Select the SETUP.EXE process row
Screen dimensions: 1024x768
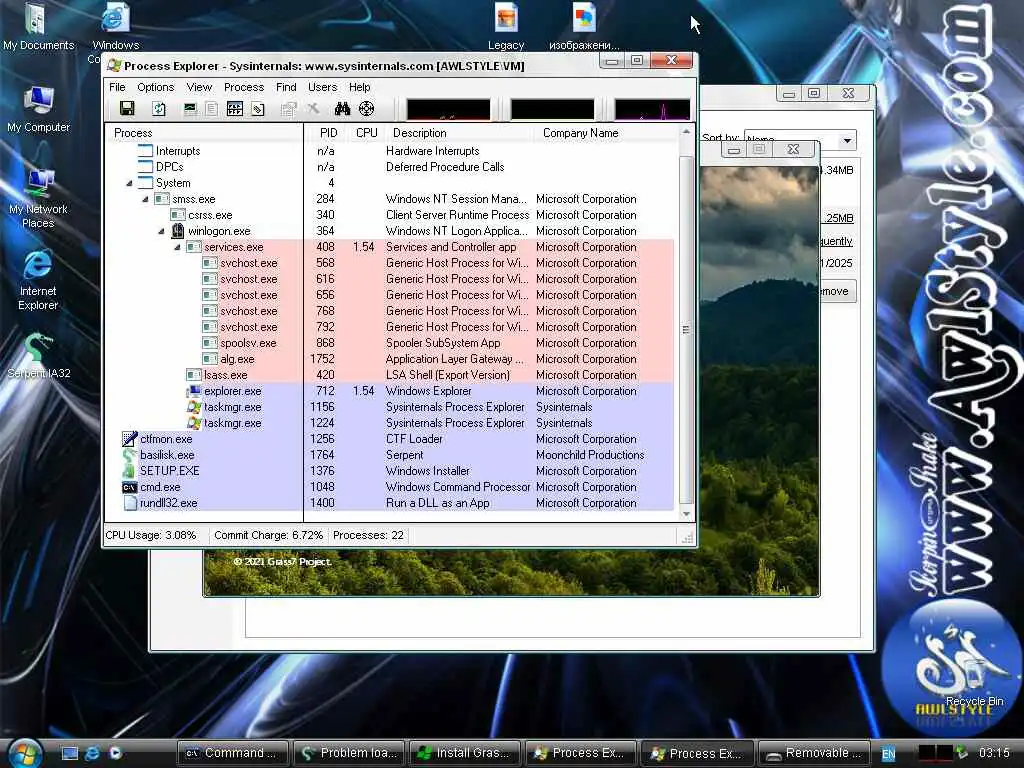click(389, 471)
